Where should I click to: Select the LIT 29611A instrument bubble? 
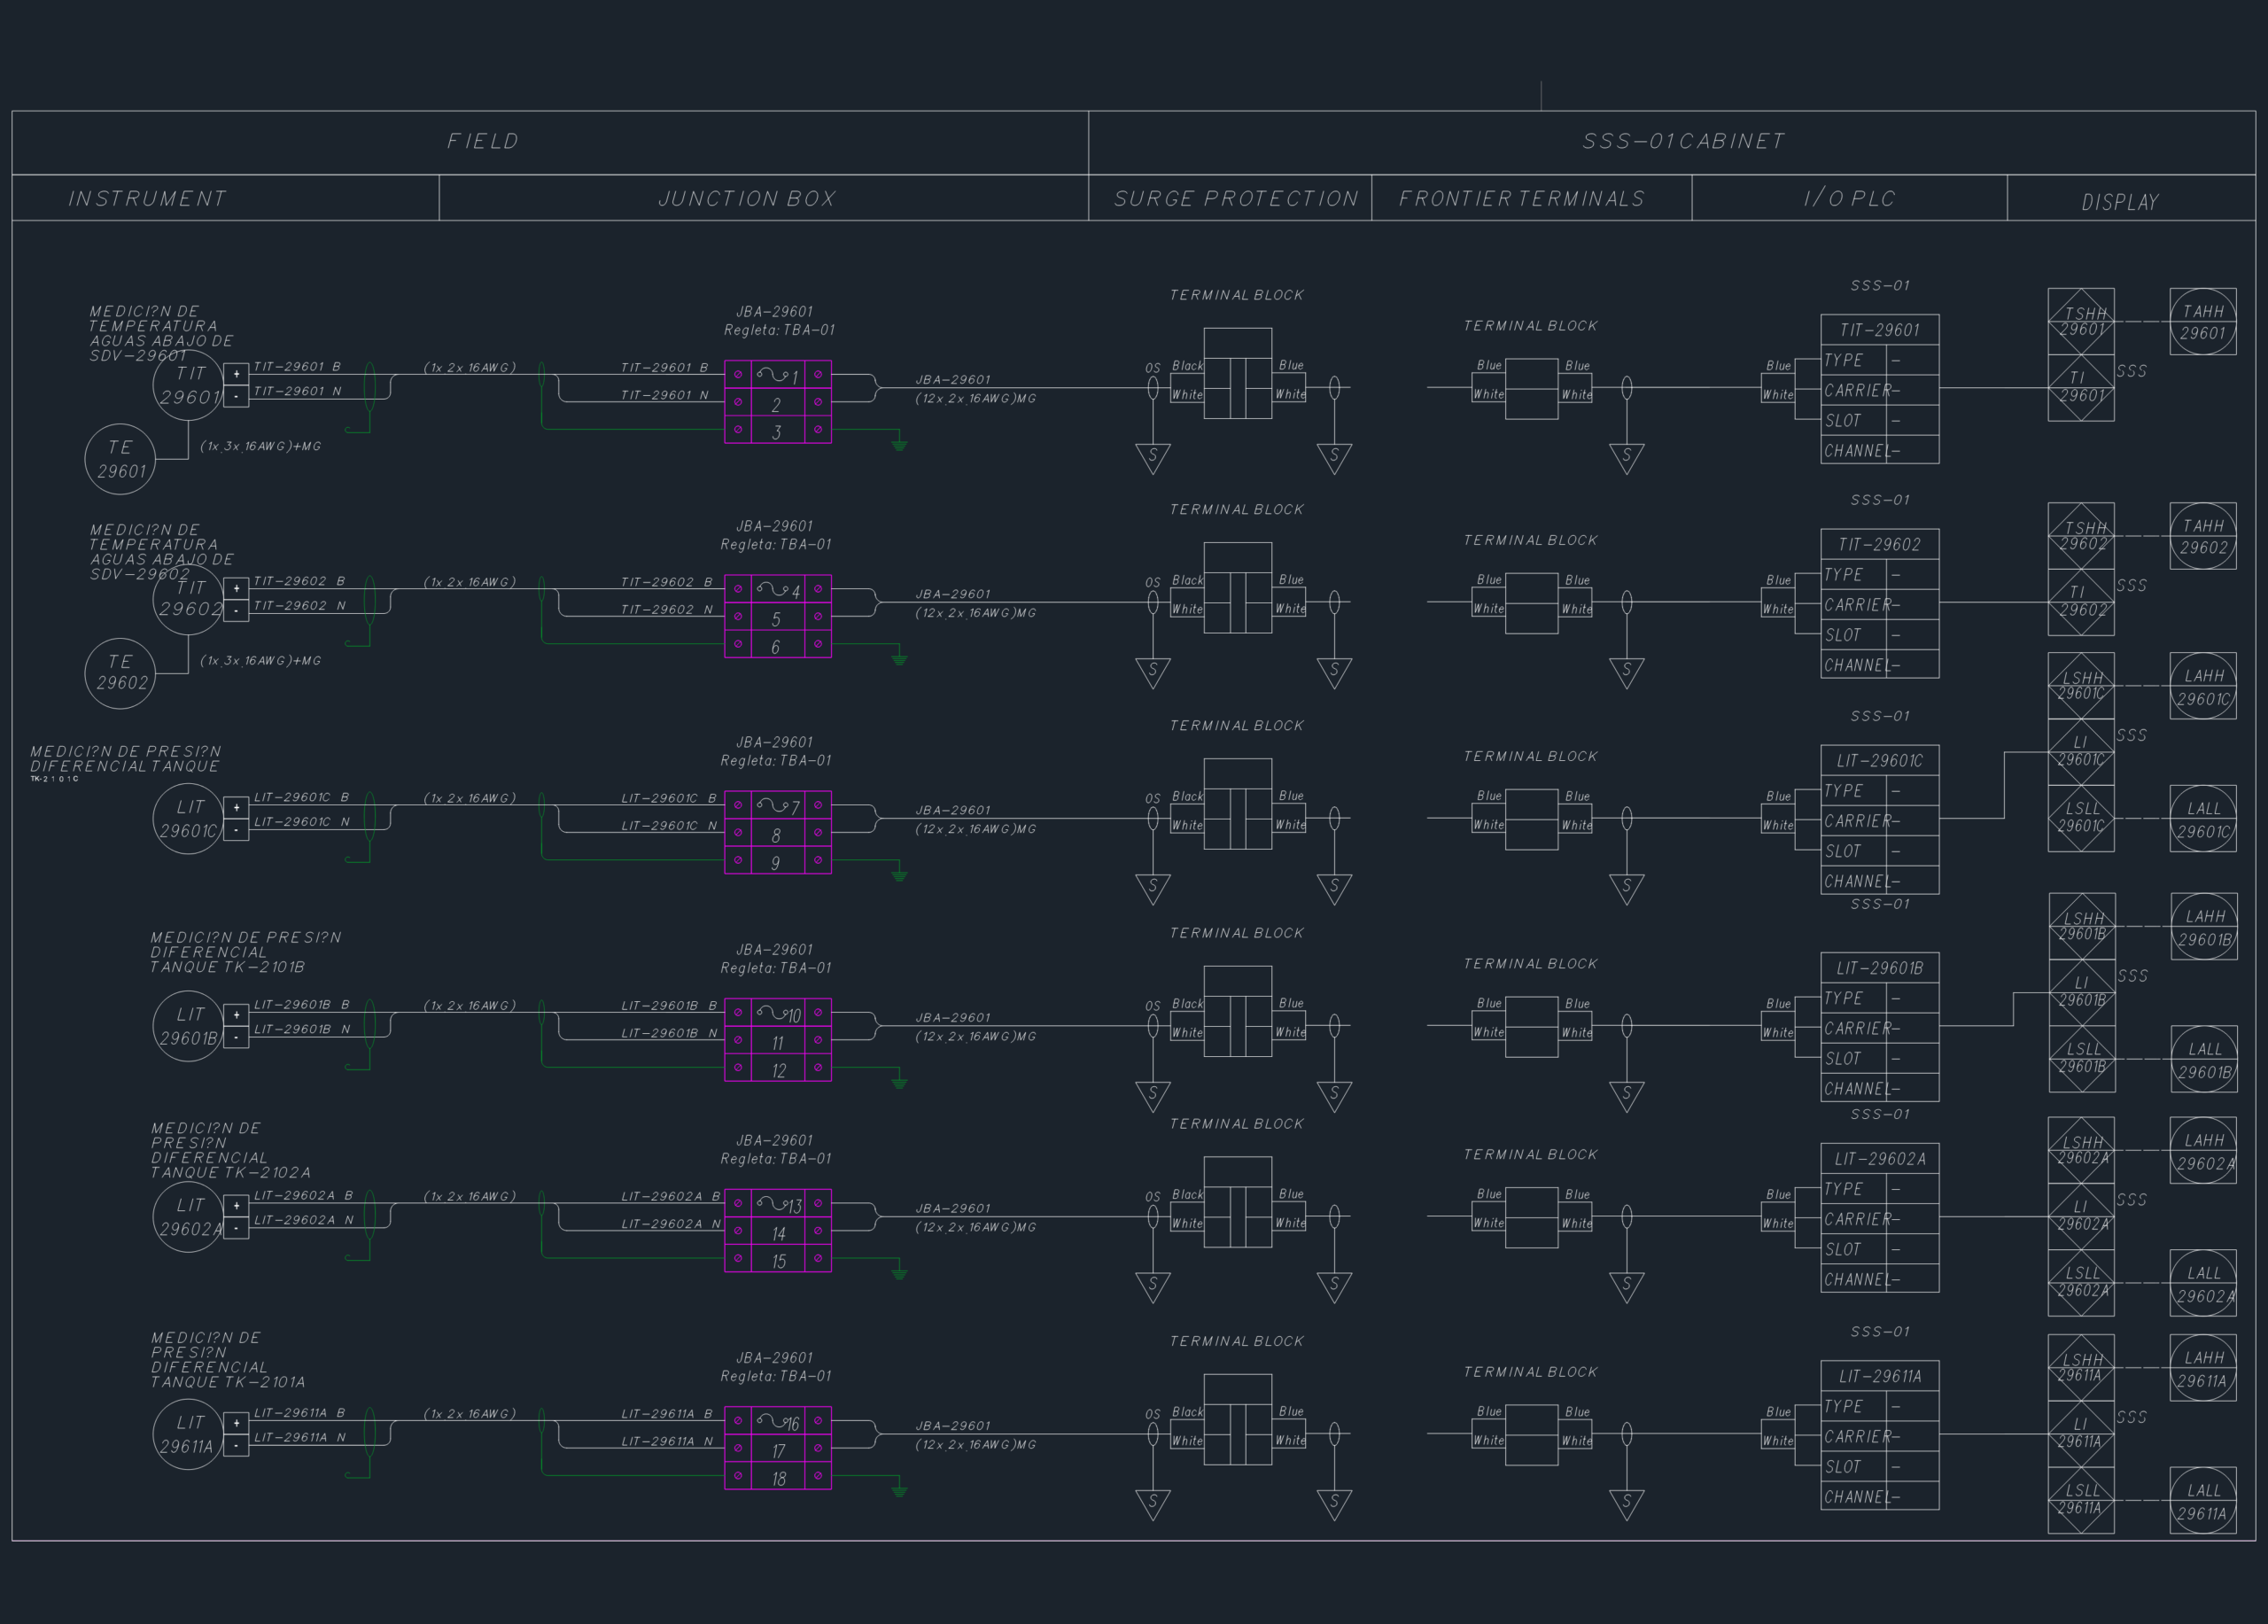tap(188, 1434)
